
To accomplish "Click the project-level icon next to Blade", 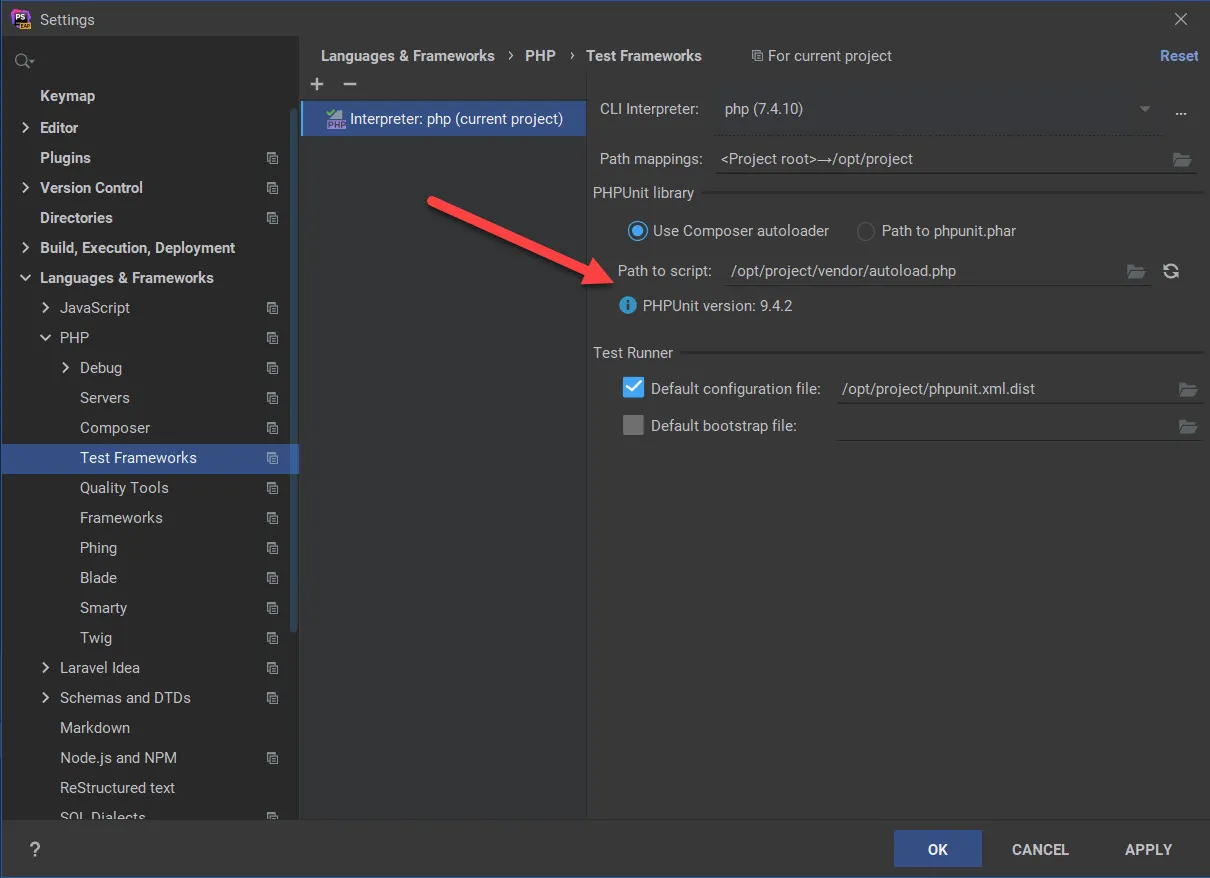I will pyautogui.click(x=272, y=578).
